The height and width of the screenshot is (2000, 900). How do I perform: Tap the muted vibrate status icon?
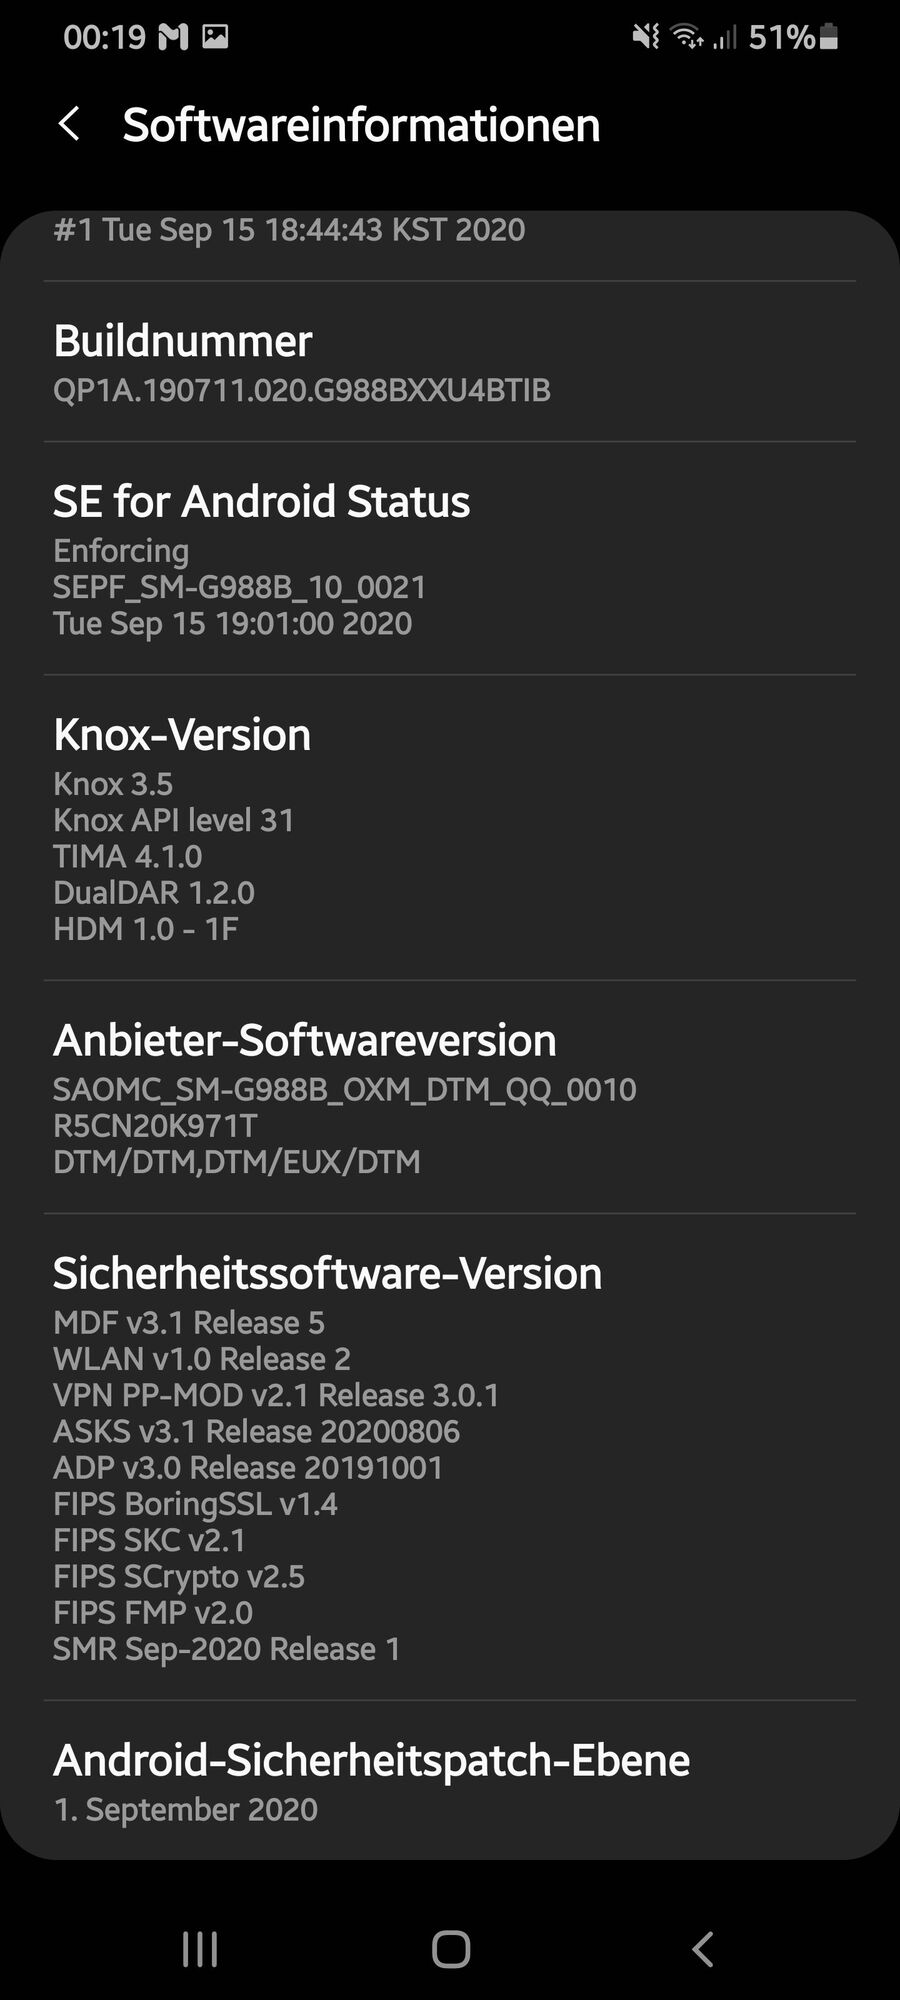coord(646,38)
